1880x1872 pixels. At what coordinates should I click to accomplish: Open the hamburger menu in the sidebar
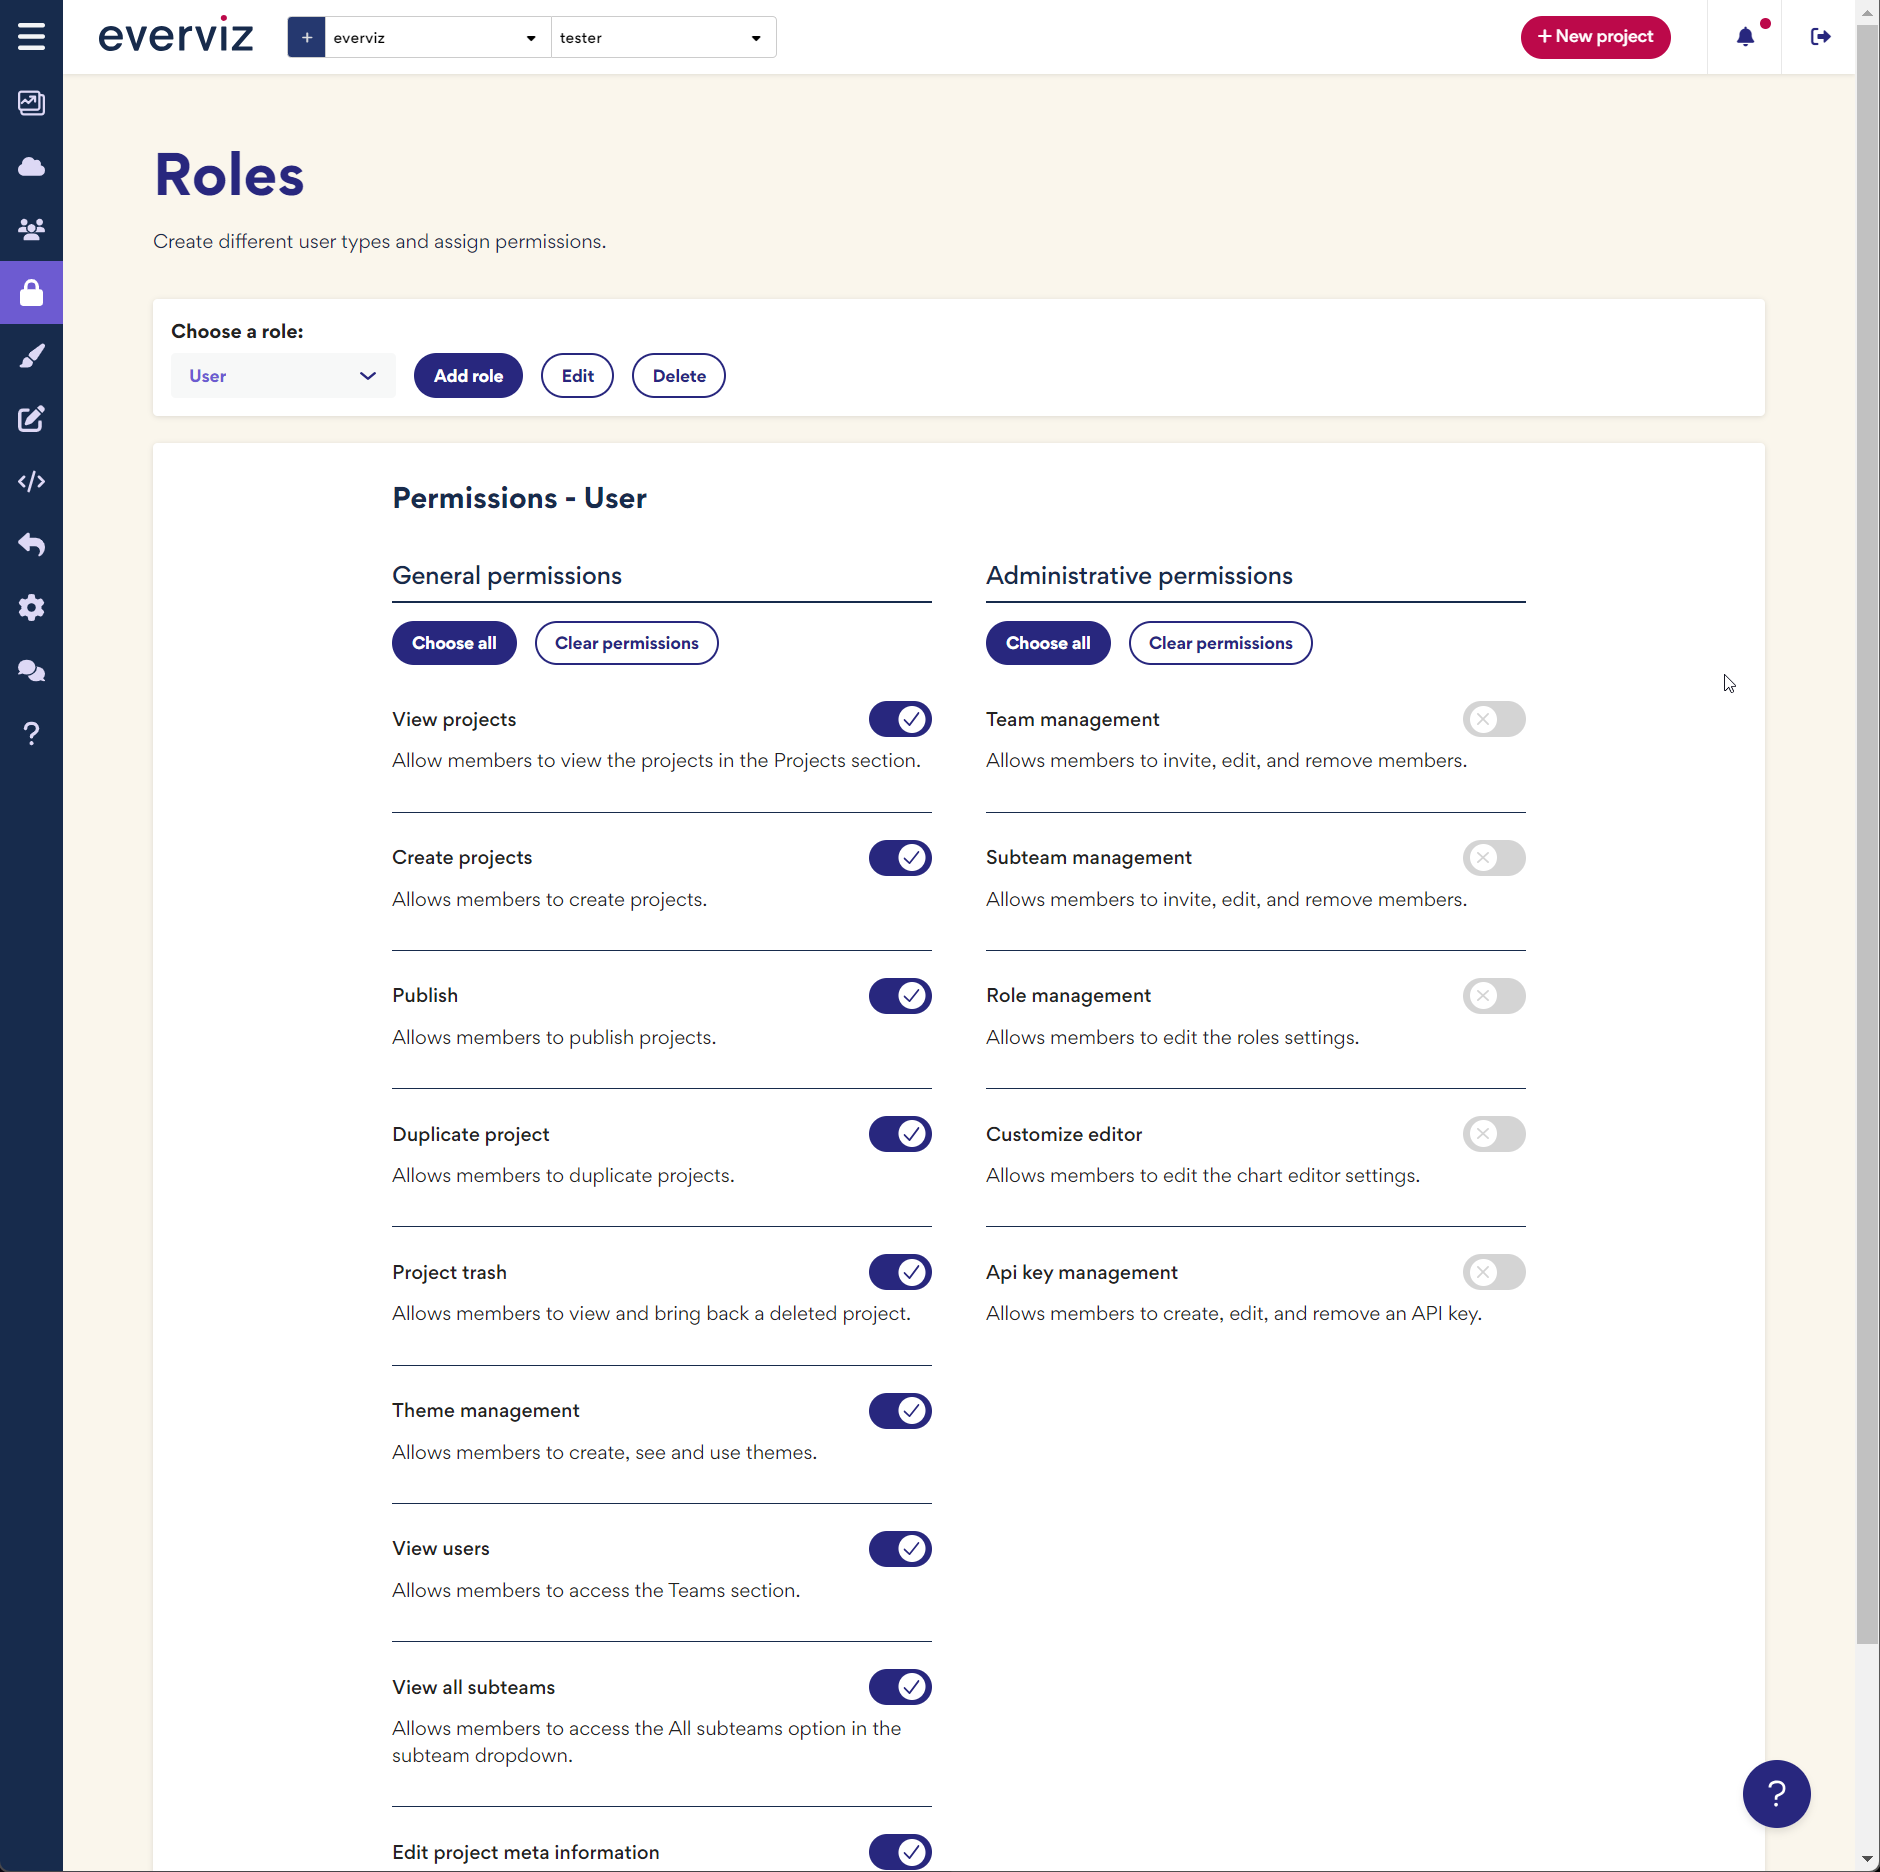pos(31,37)
